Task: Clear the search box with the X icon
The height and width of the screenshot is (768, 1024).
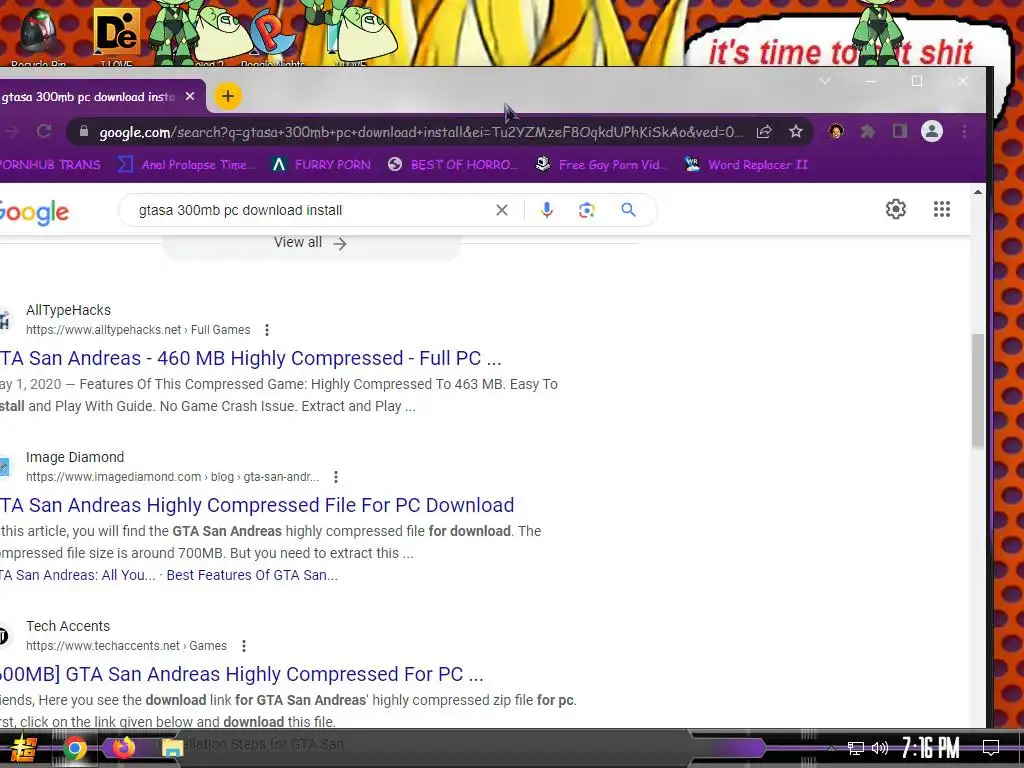Action: (x=502, y=210)
